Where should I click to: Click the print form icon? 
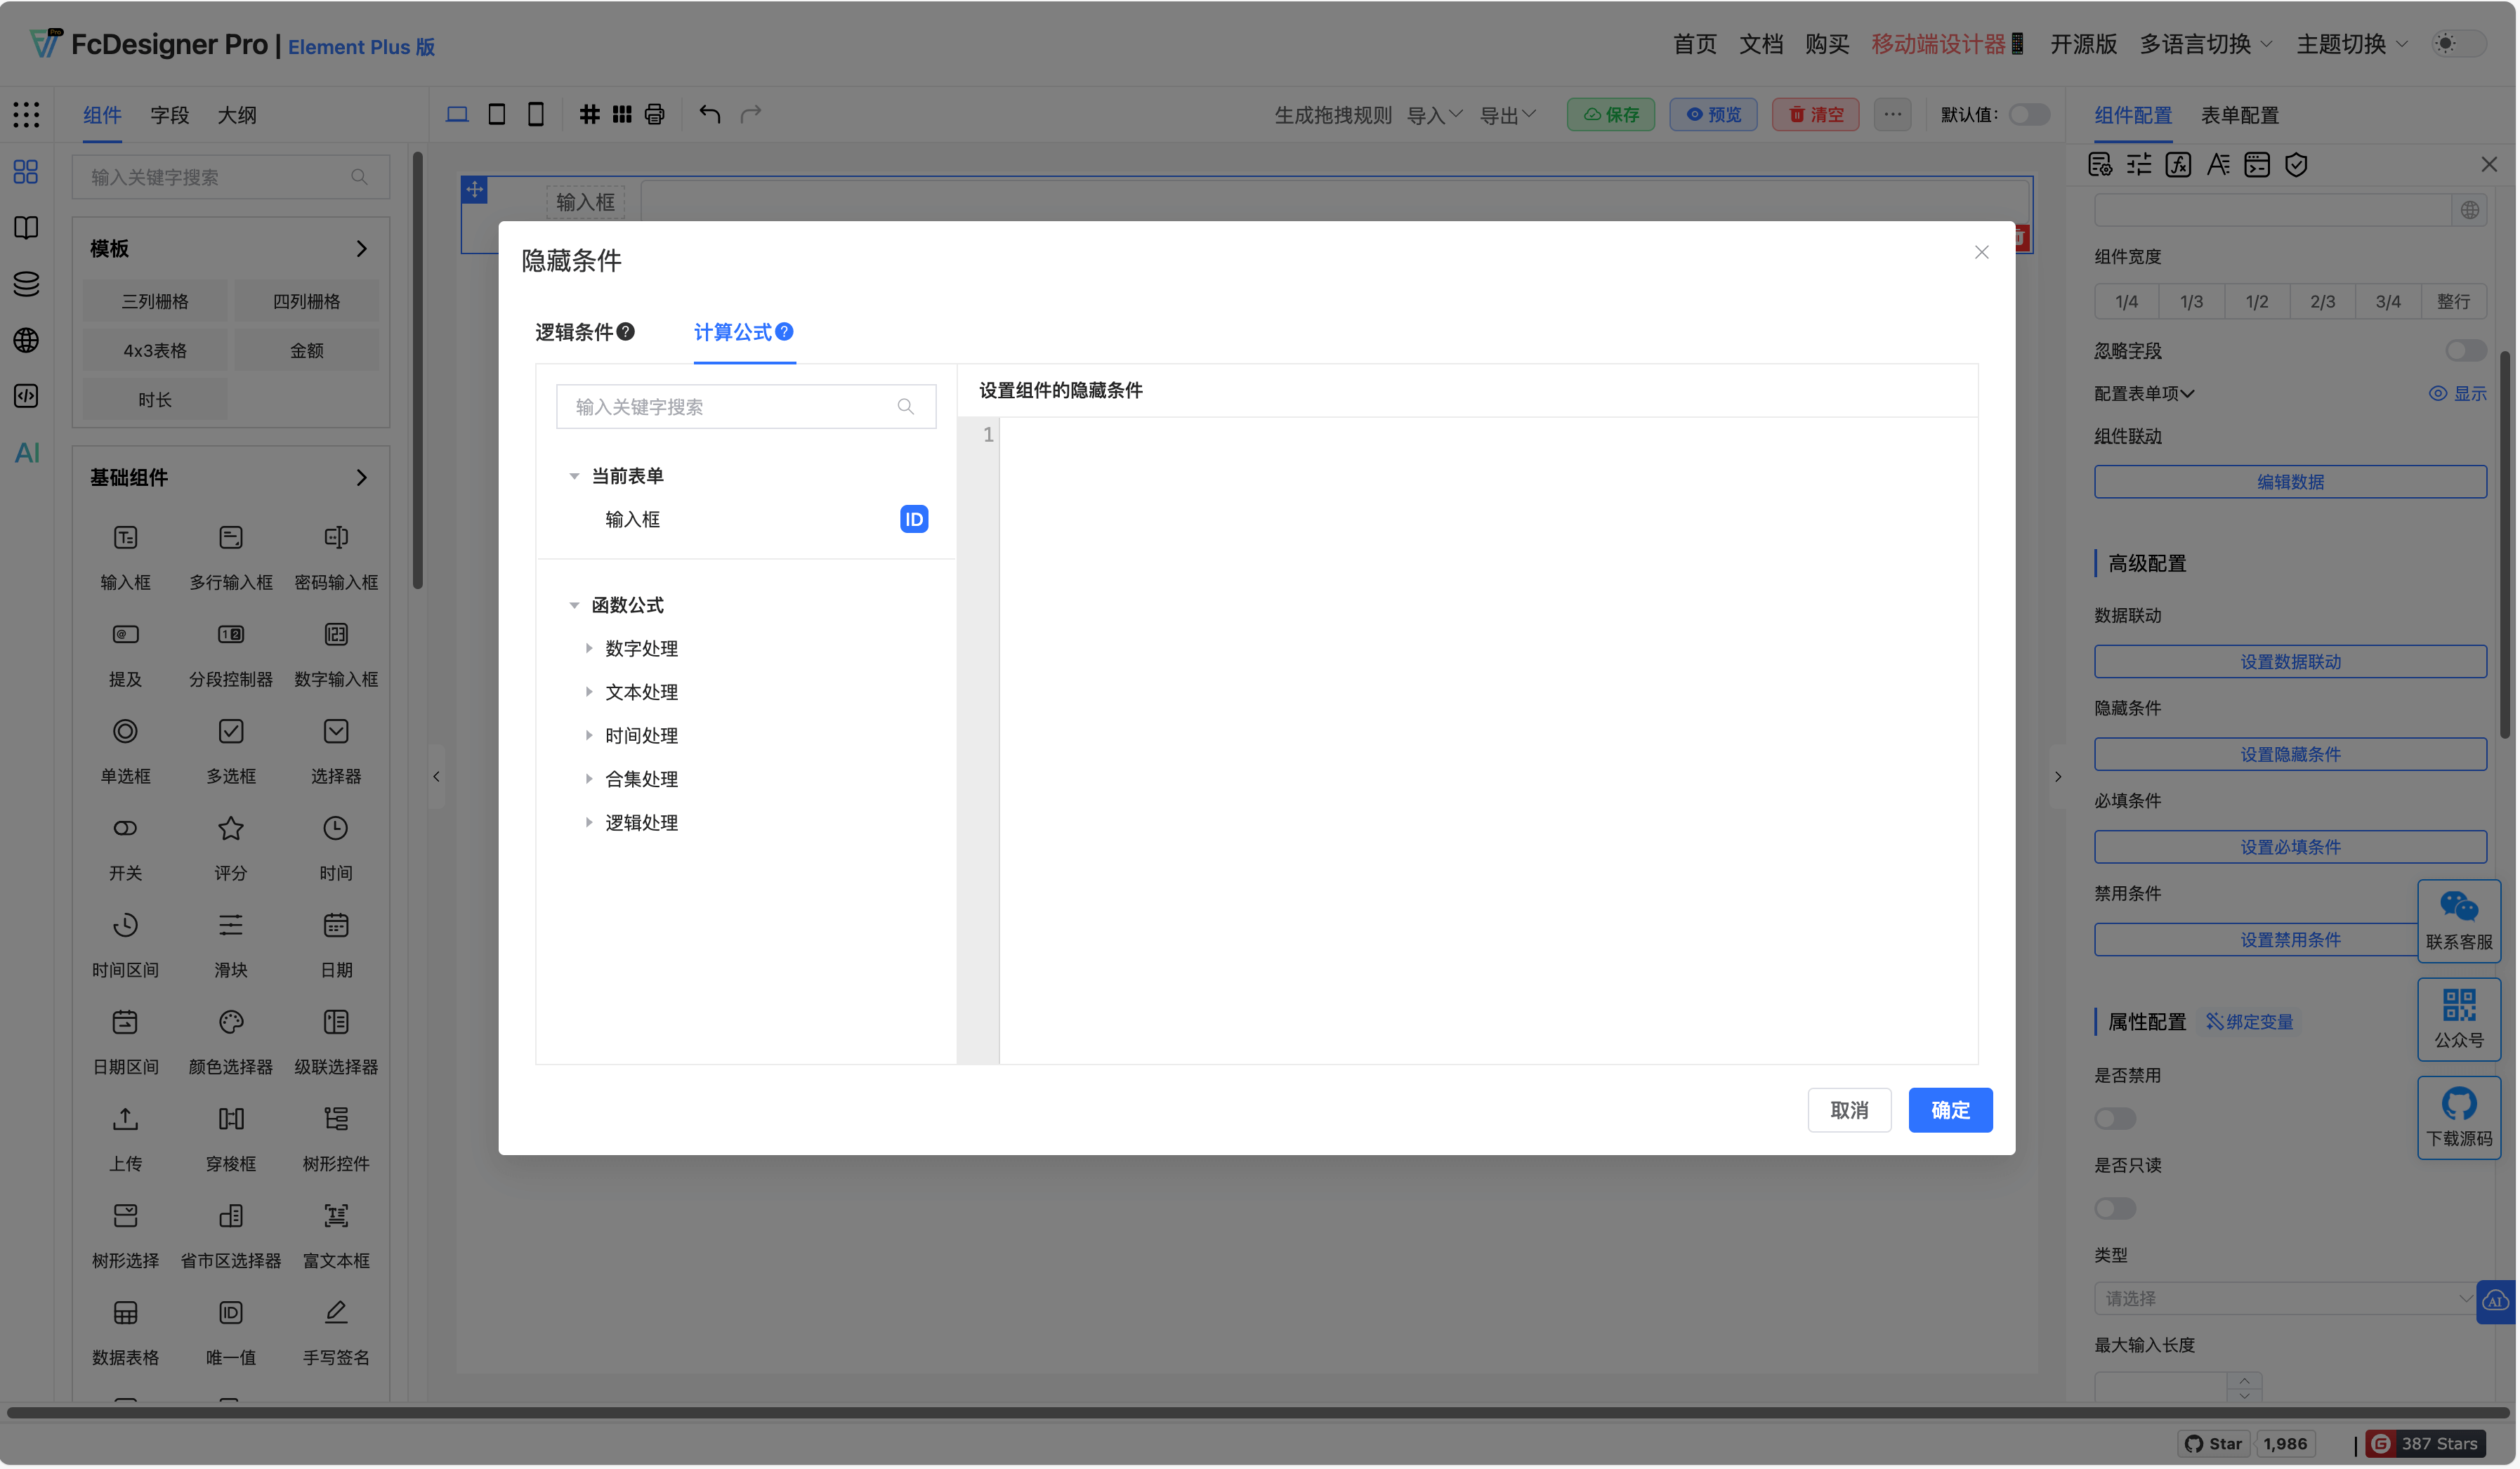click(x=655, y=114)
